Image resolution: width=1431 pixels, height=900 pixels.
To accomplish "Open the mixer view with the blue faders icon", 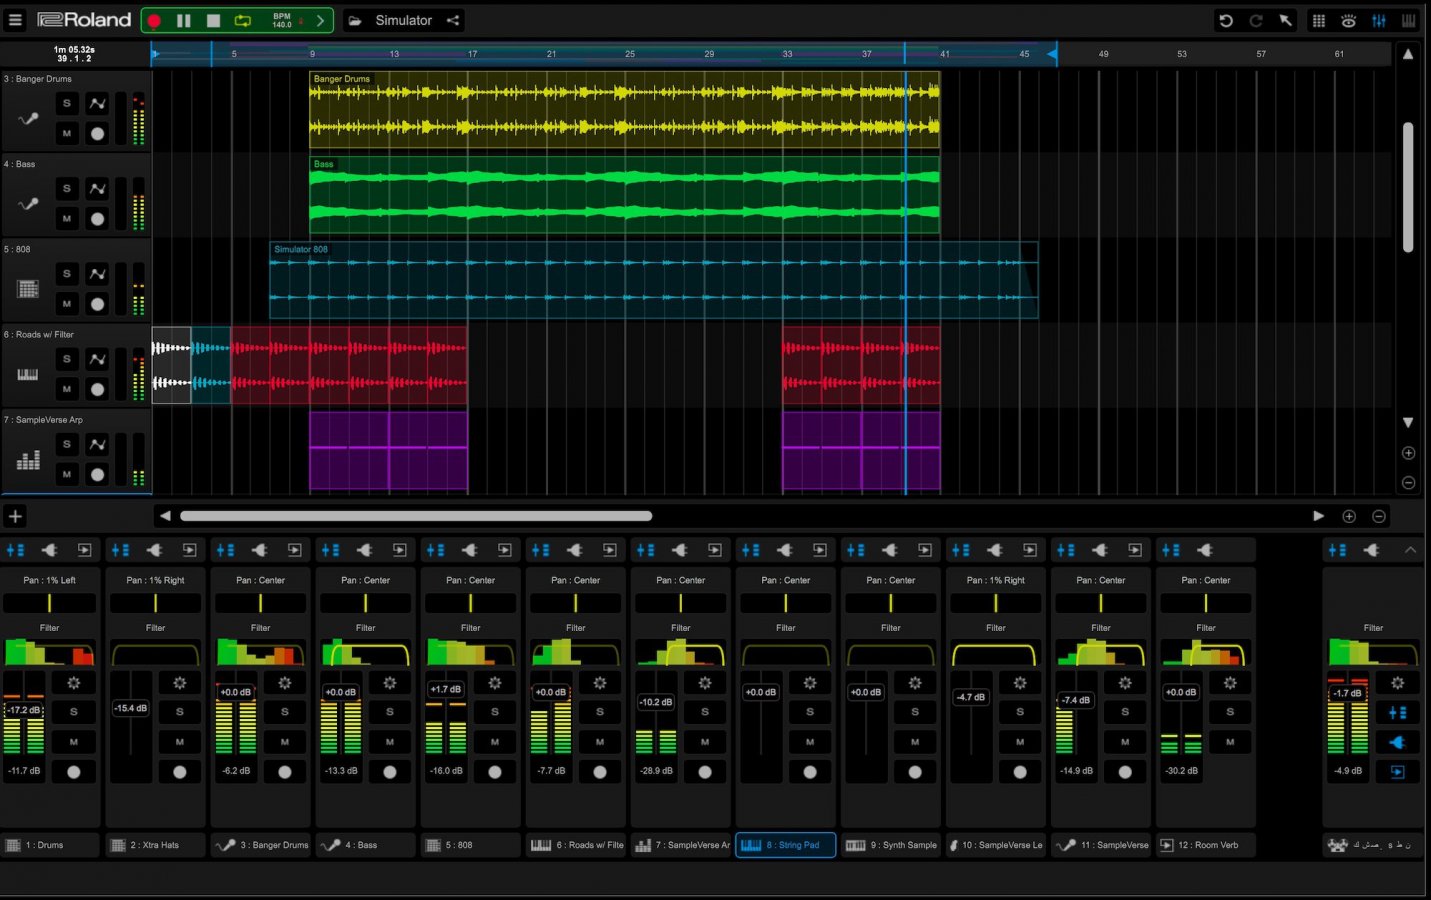I will (1379, 20).
